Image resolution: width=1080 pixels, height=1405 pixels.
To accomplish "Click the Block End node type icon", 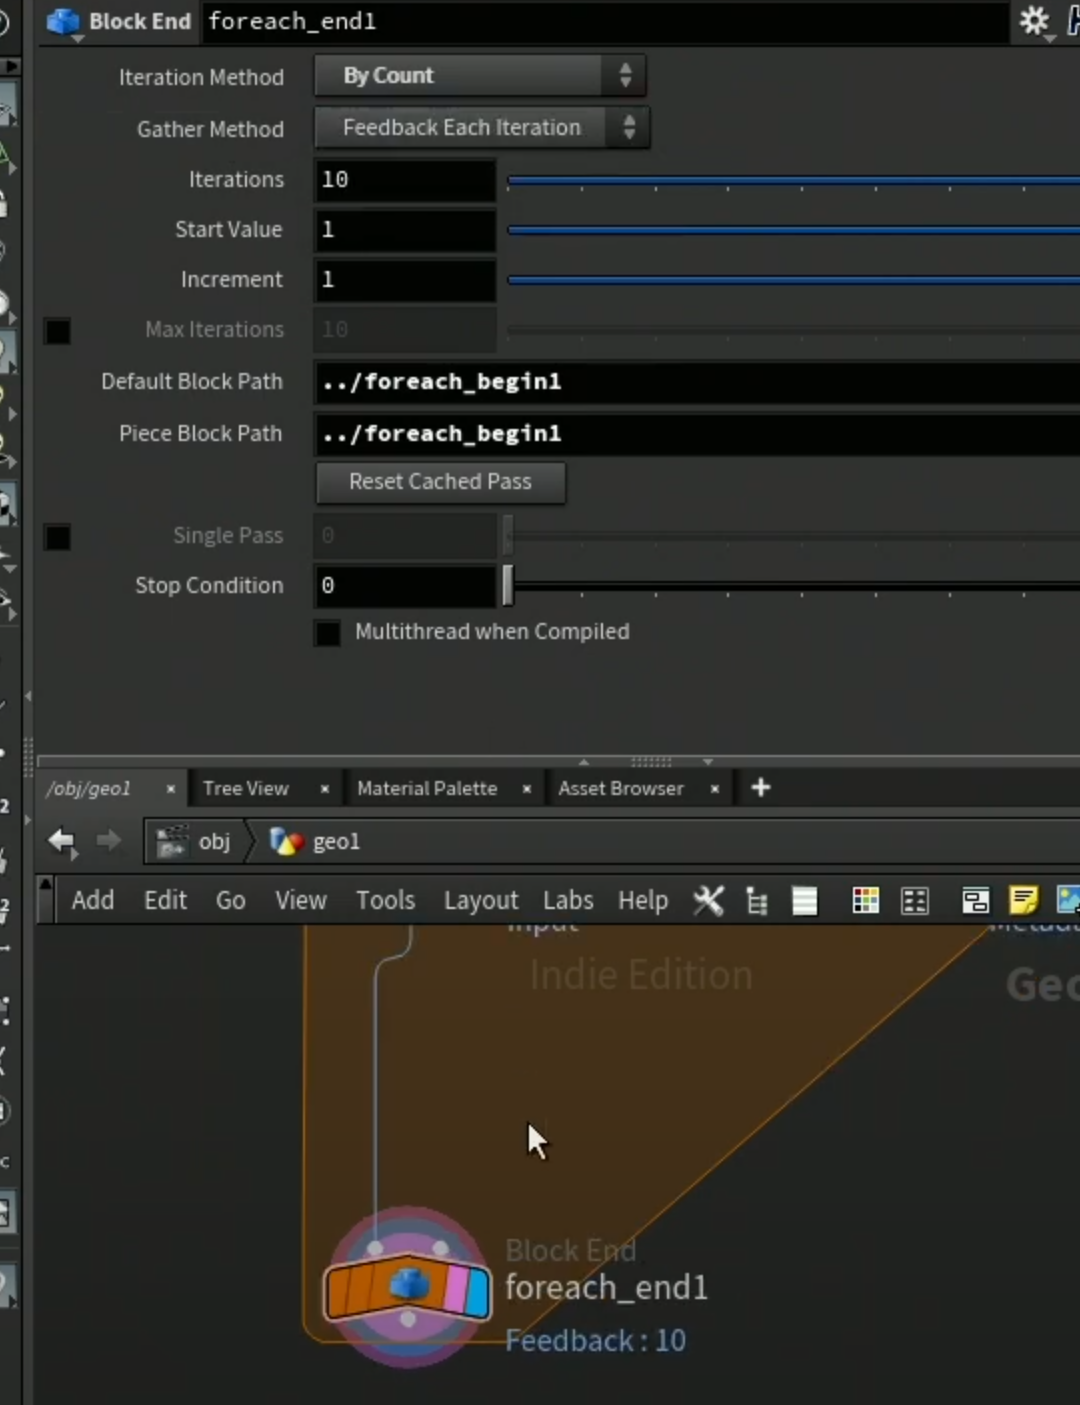I will [x=63, y=21].
